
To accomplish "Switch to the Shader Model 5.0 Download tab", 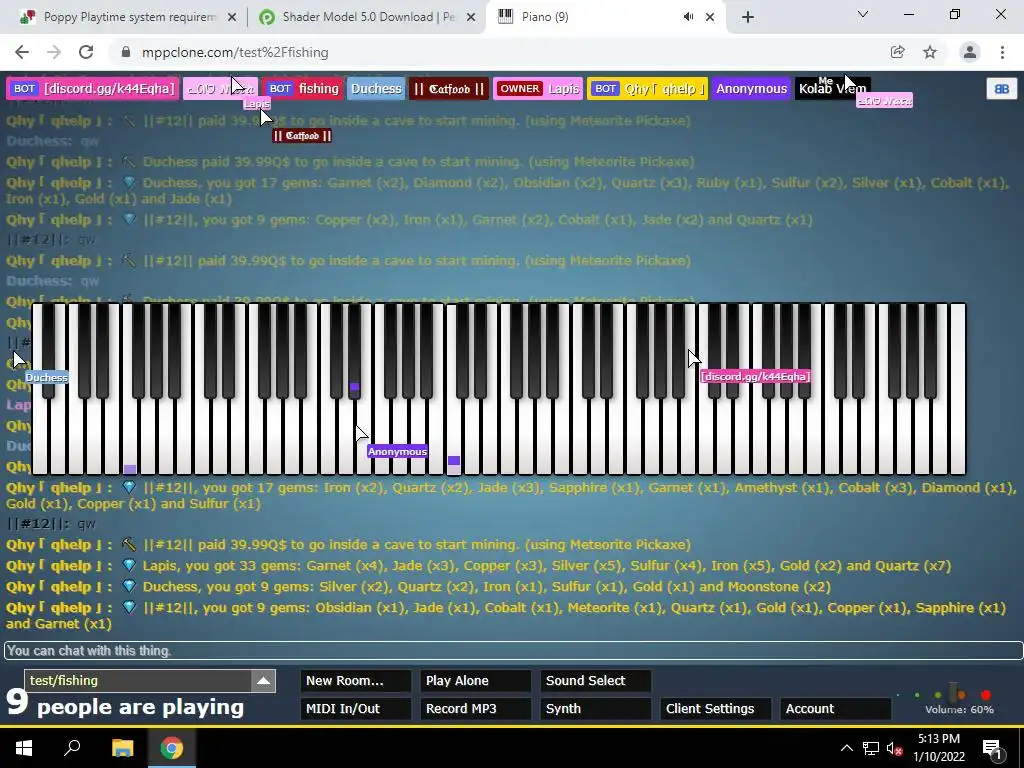I will 366,17.
